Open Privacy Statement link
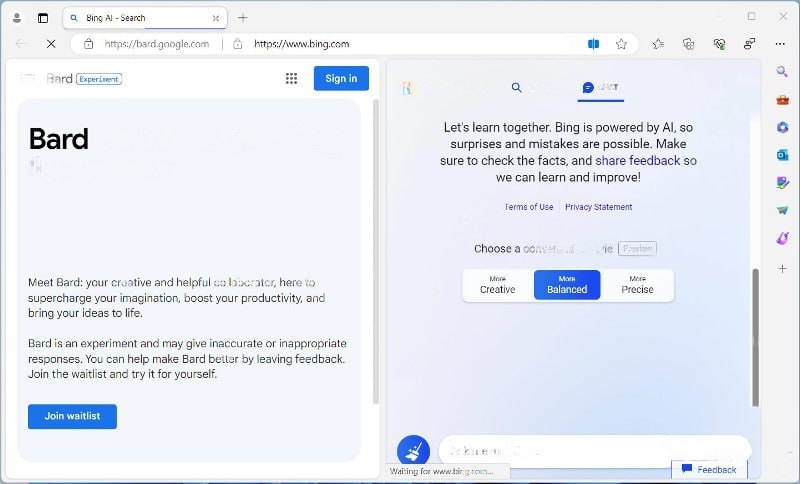 click(598, 207)
